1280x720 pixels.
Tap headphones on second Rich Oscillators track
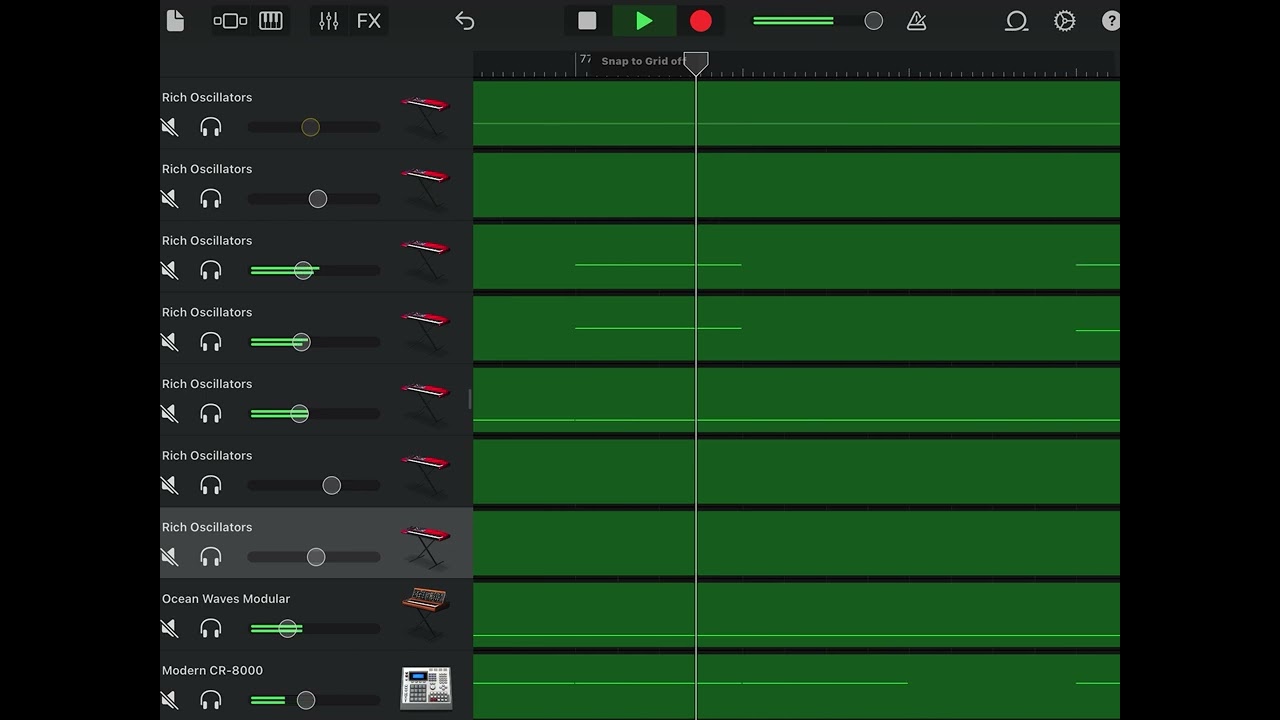(211, 199)
